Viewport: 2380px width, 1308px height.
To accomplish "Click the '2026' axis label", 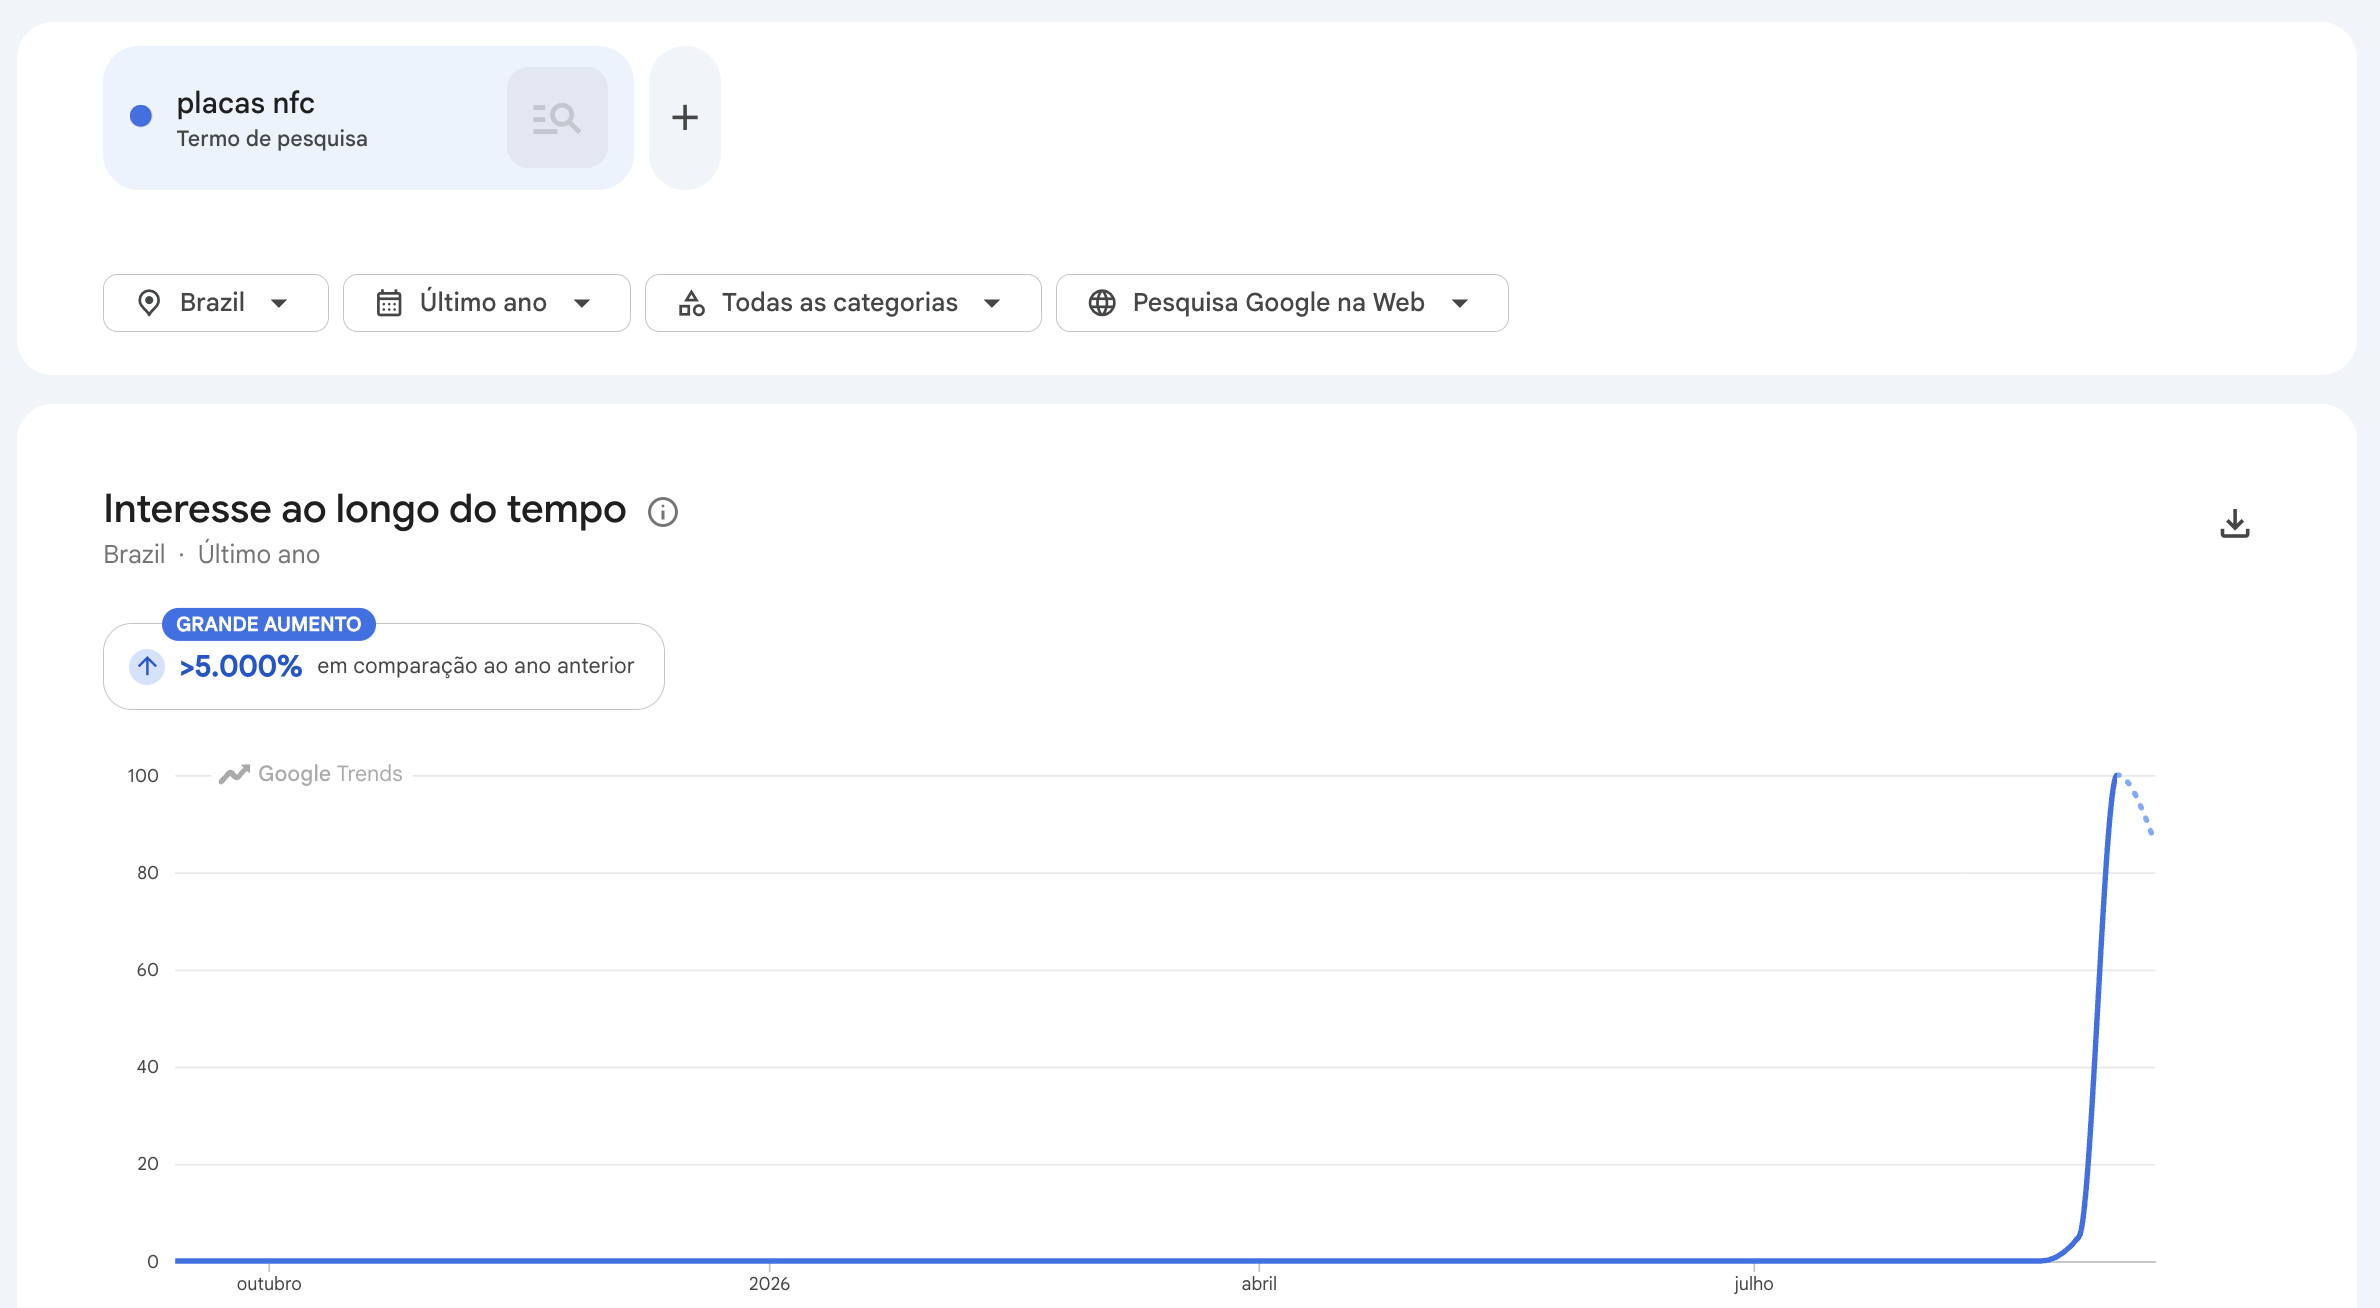I will [x=769, y=1284].
